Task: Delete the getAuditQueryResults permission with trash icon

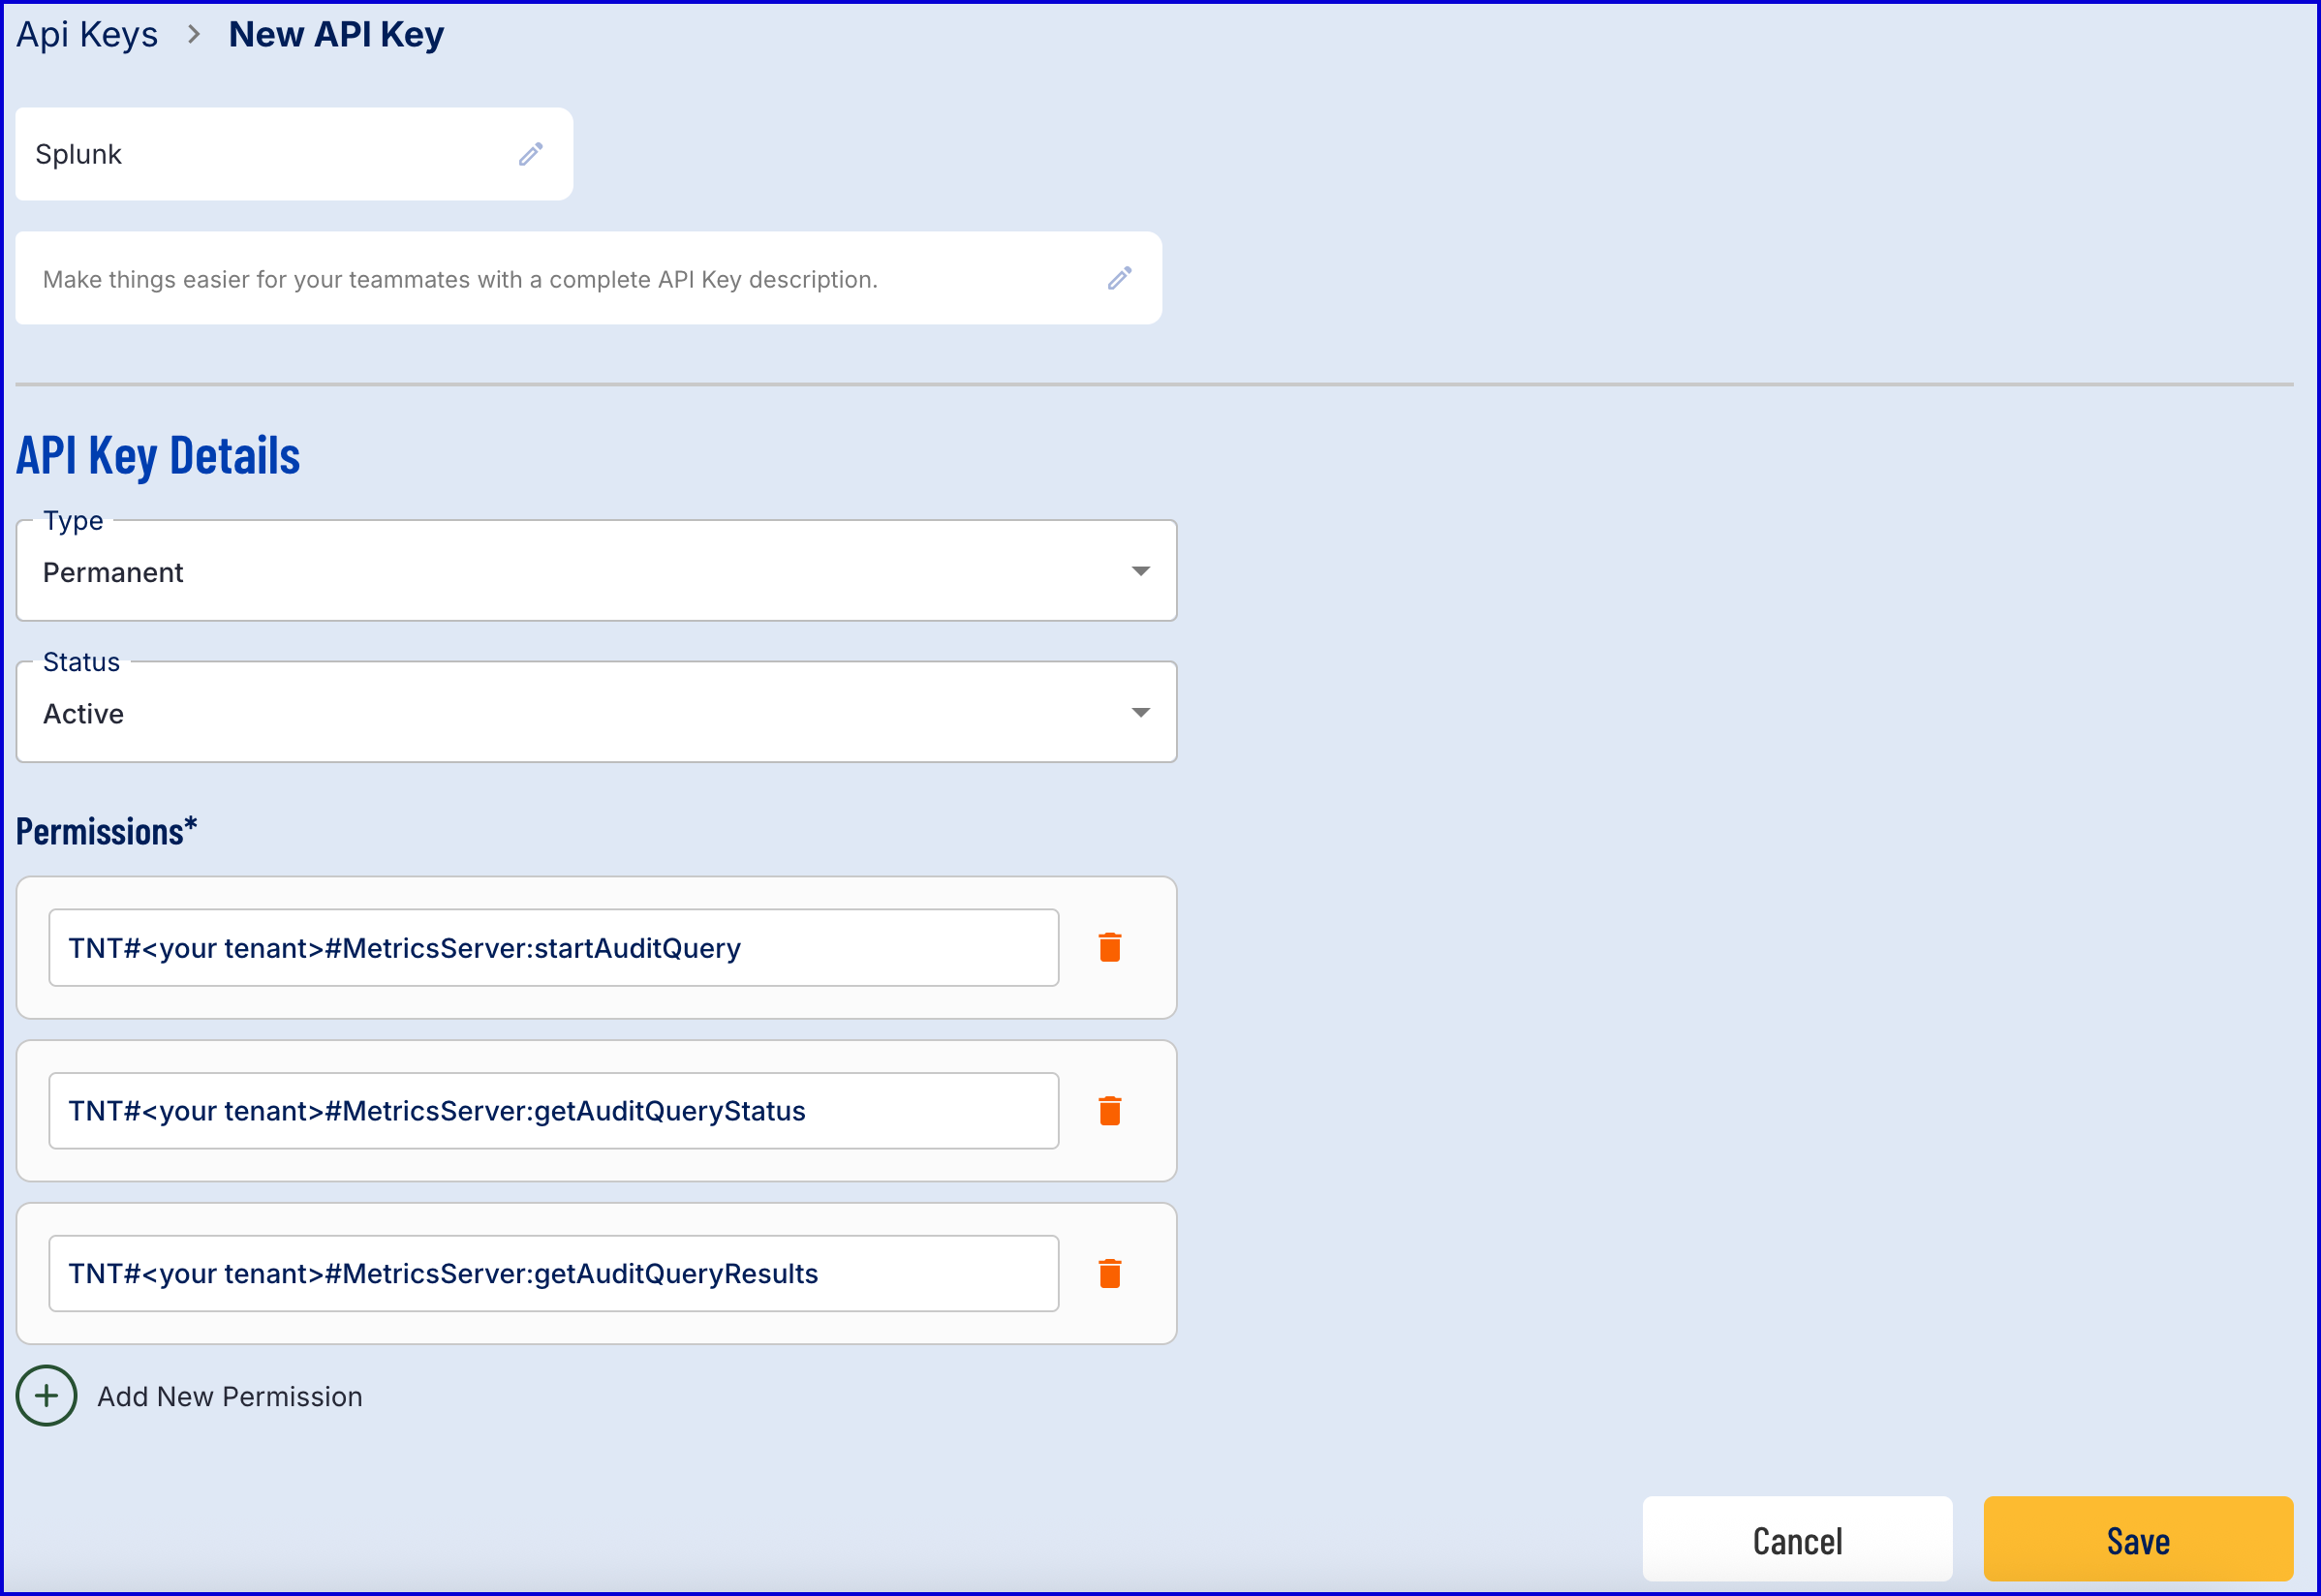Action: pos(1109,1273)
